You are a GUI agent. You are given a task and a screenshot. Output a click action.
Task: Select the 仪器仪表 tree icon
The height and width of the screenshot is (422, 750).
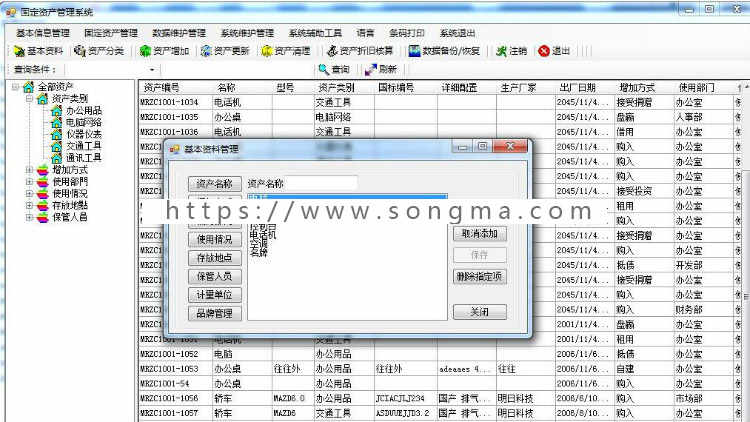coord(56,134)
